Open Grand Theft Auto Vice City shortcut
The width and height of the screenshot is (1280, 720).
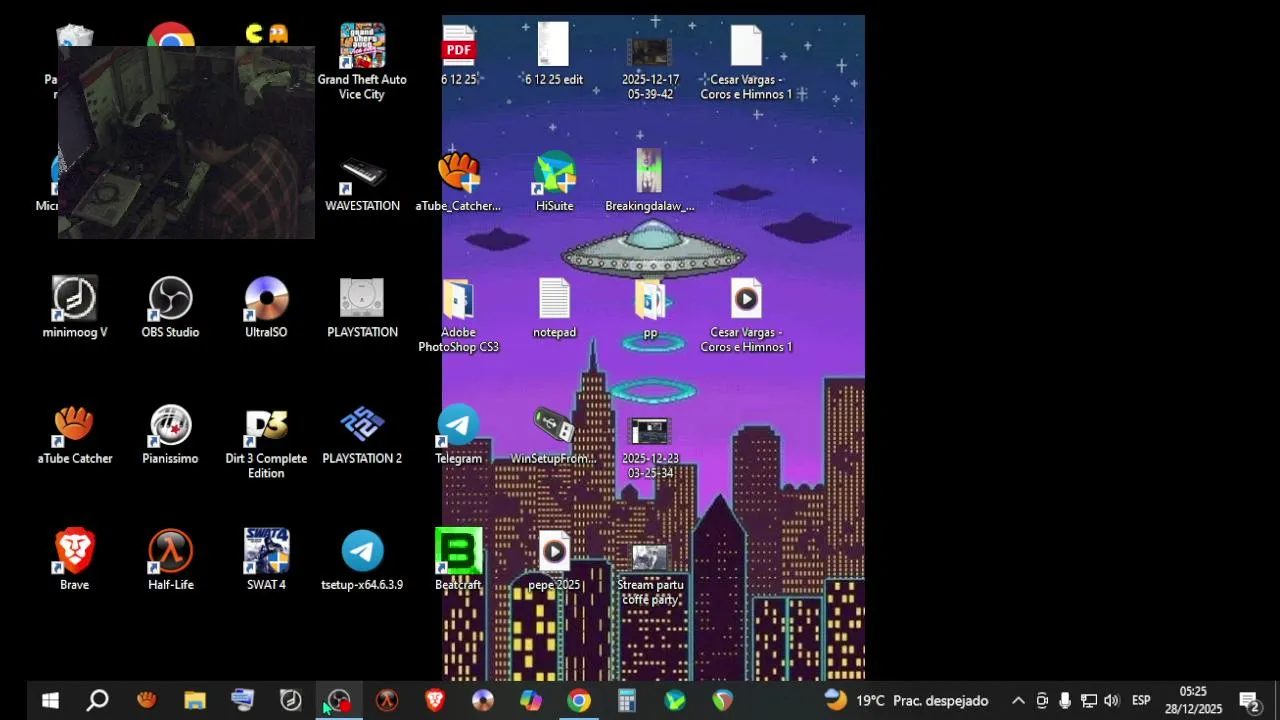tap(362, 60)
